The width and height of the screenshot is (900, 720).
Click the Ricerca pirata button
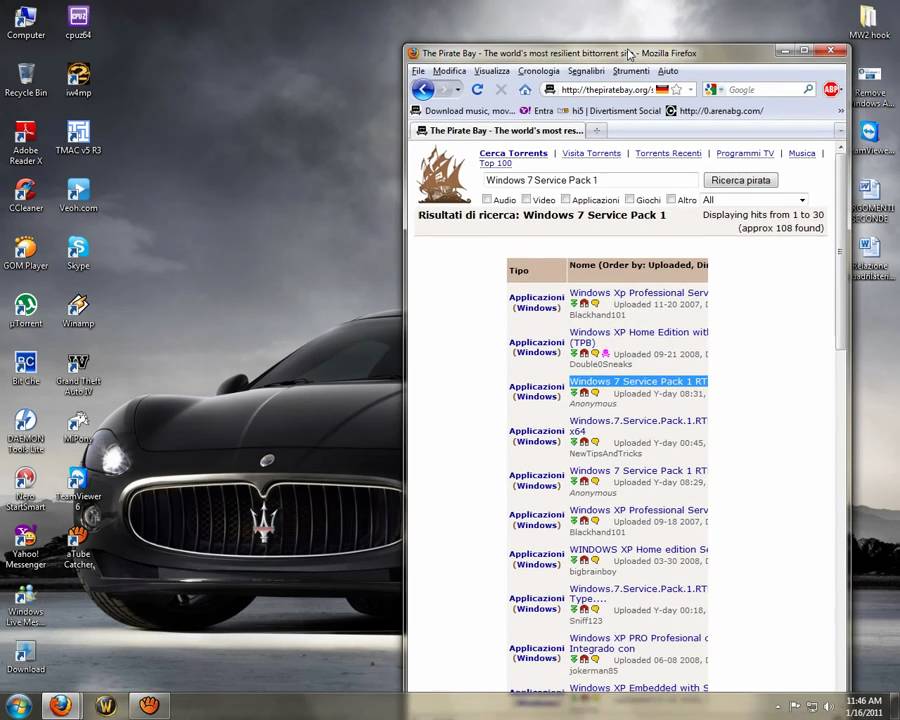(741, 180)
